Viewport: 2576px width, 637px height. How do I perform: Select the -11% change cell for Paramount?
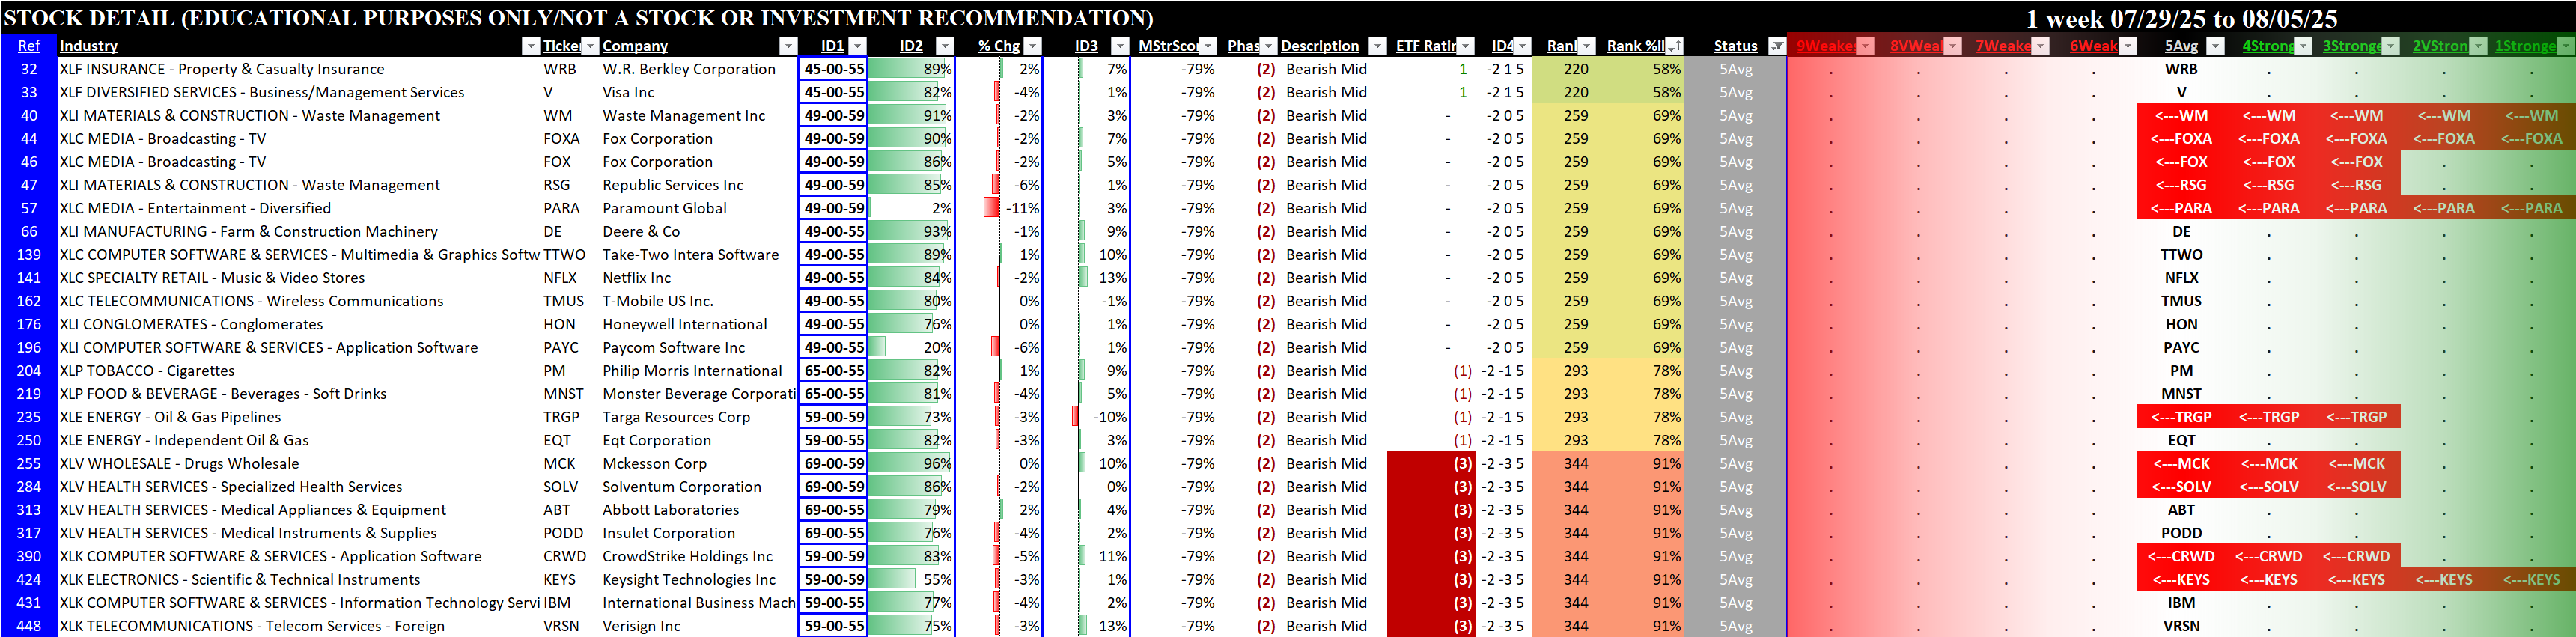click(x=1000, y=208)
